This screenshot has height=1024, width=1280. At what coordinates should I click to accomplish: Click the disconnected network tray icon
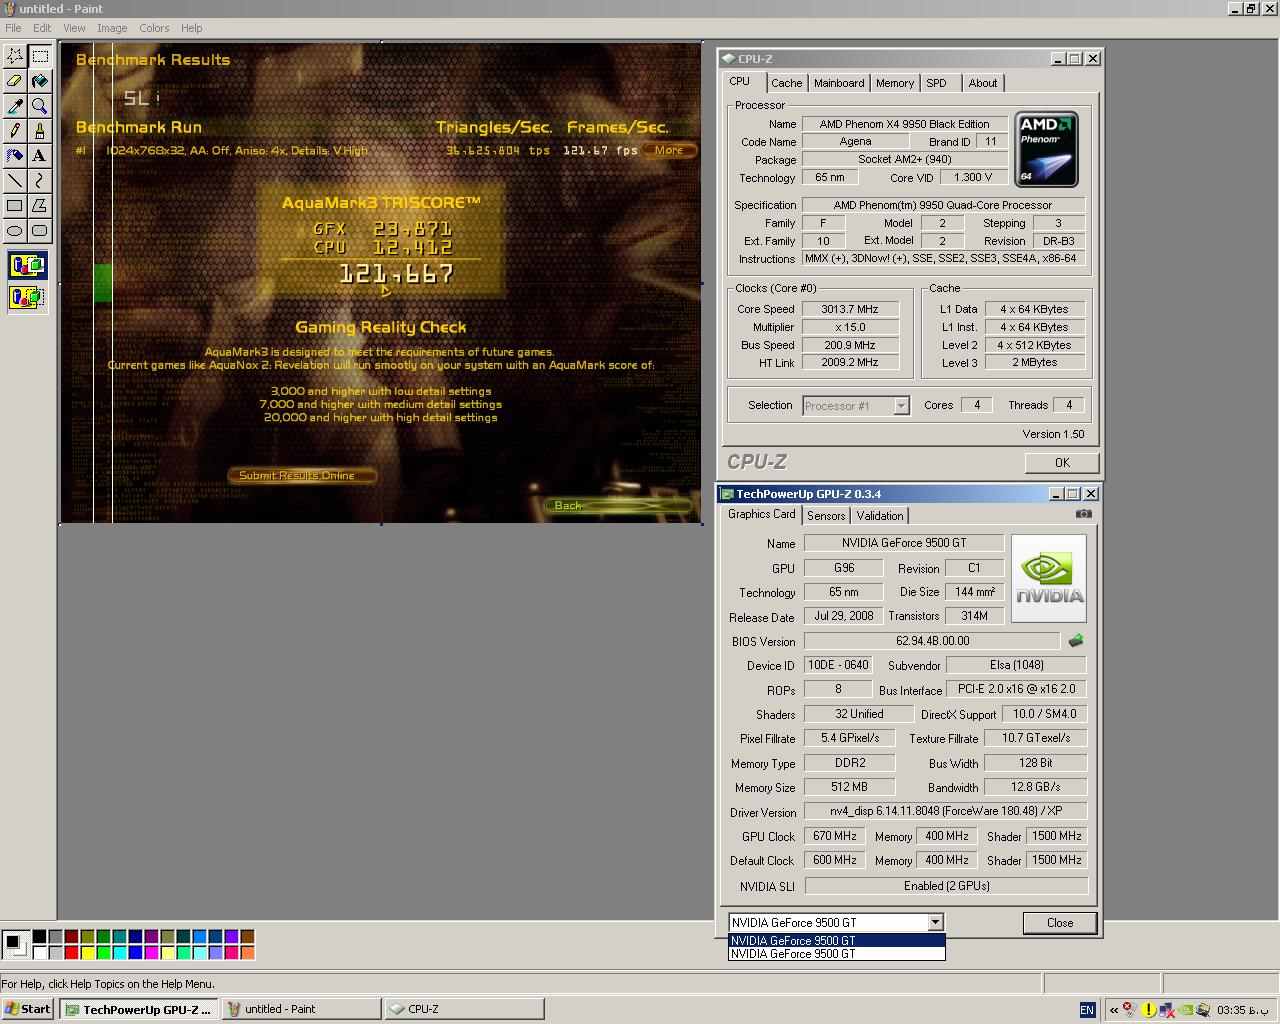click(1167, 1010)
